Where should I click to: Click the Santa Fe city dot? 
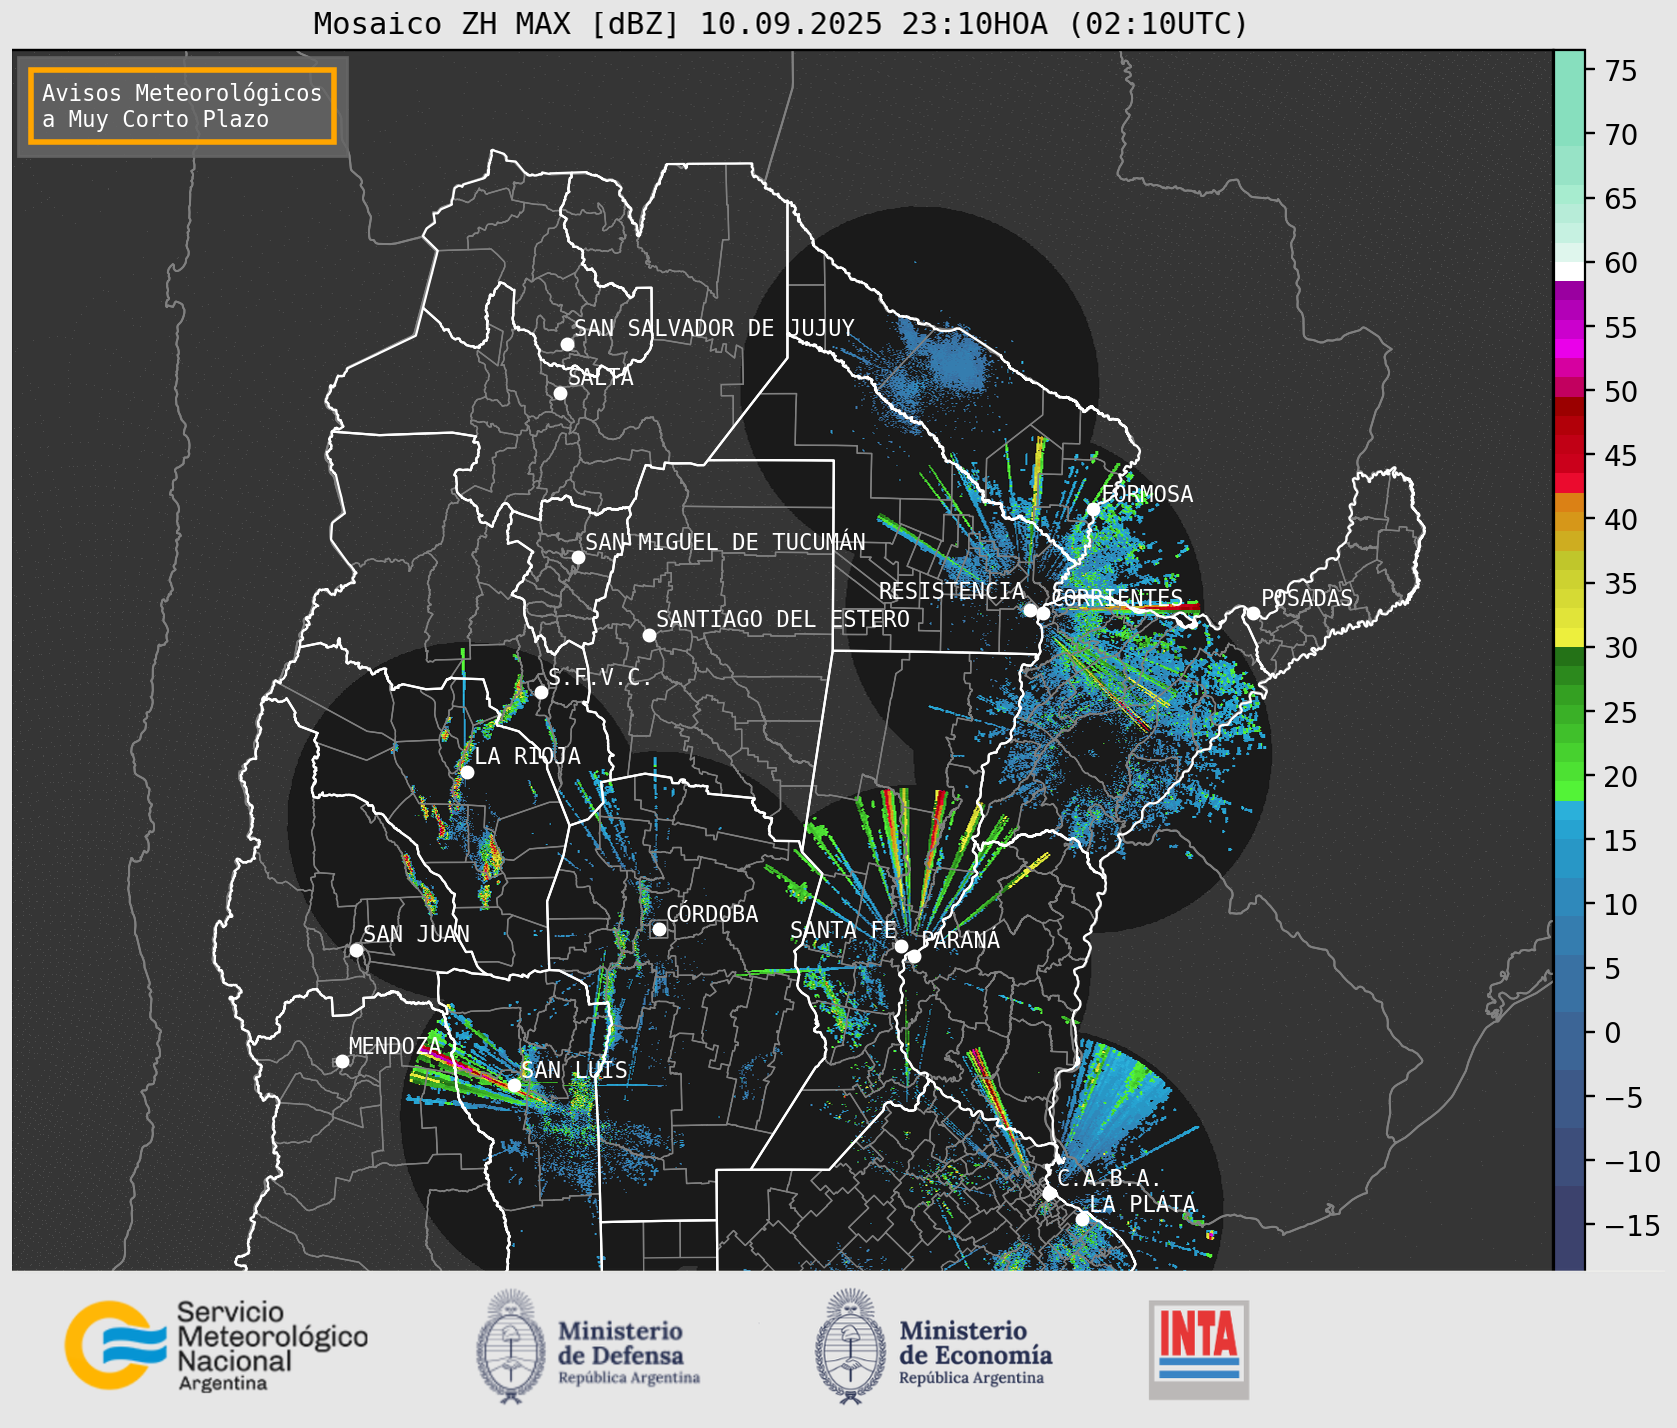(x=901, y=946)
